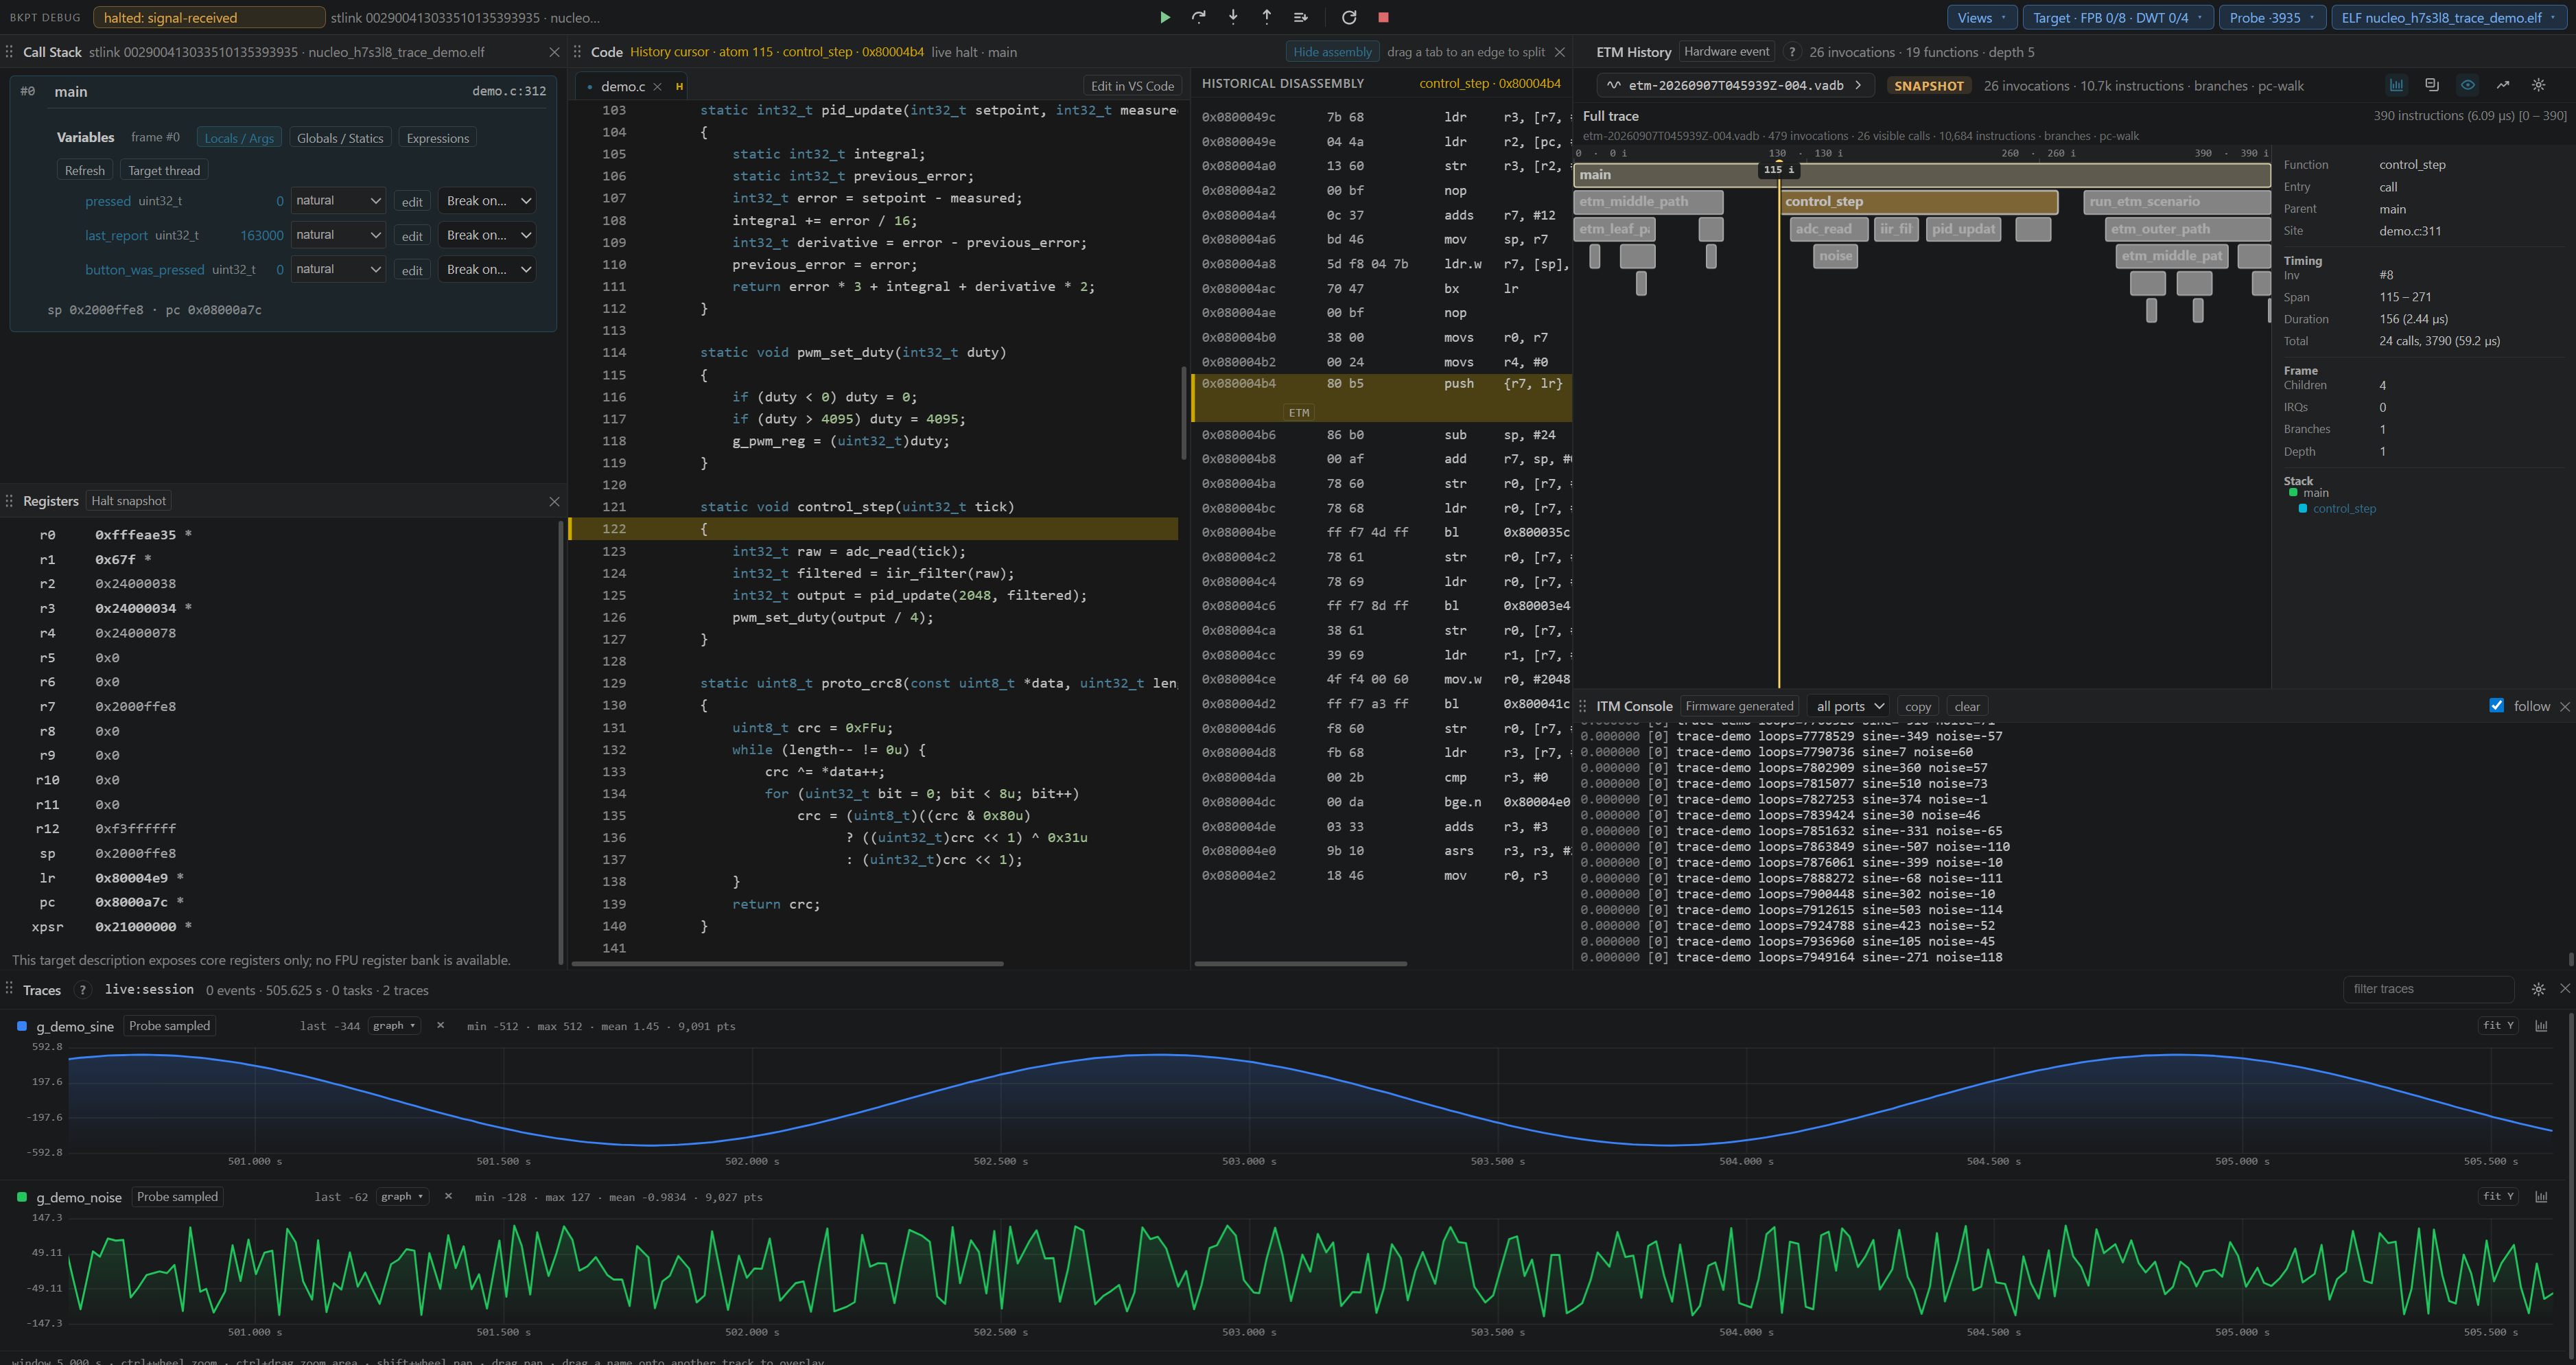
Task: Open the ELF nucleo_h7s3l8_trace_demo.elf dropdown
Action: (2451, 17)
